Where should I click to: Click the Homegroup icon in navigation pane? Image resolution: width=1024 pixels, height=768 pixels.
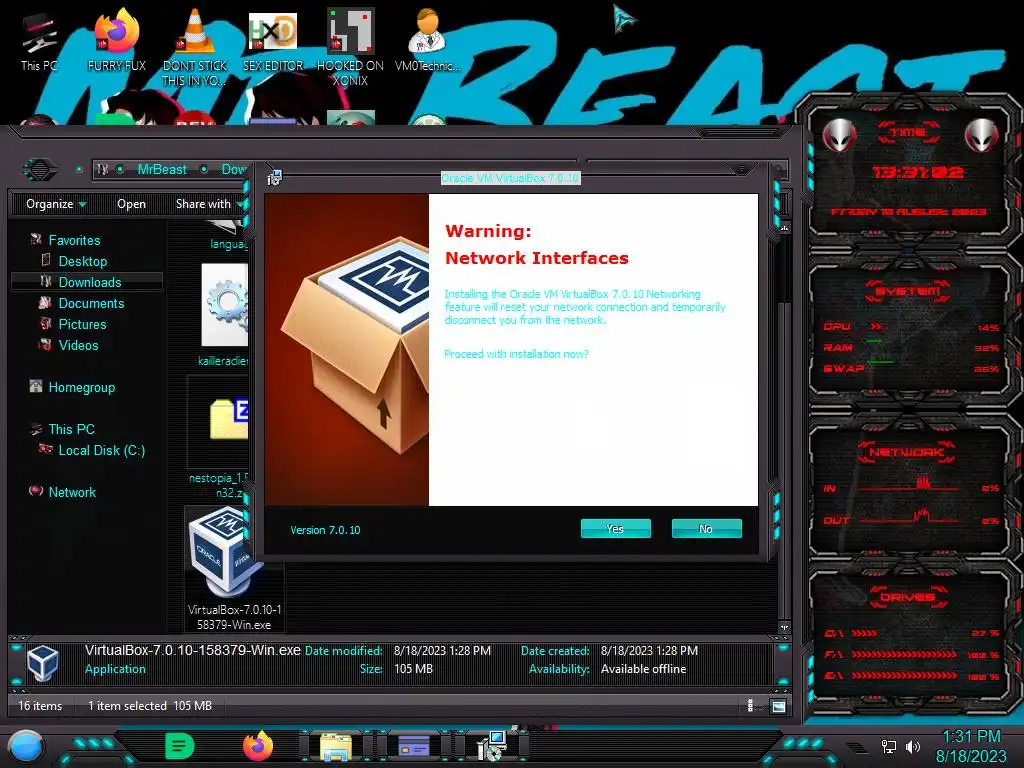pos(36,386)
